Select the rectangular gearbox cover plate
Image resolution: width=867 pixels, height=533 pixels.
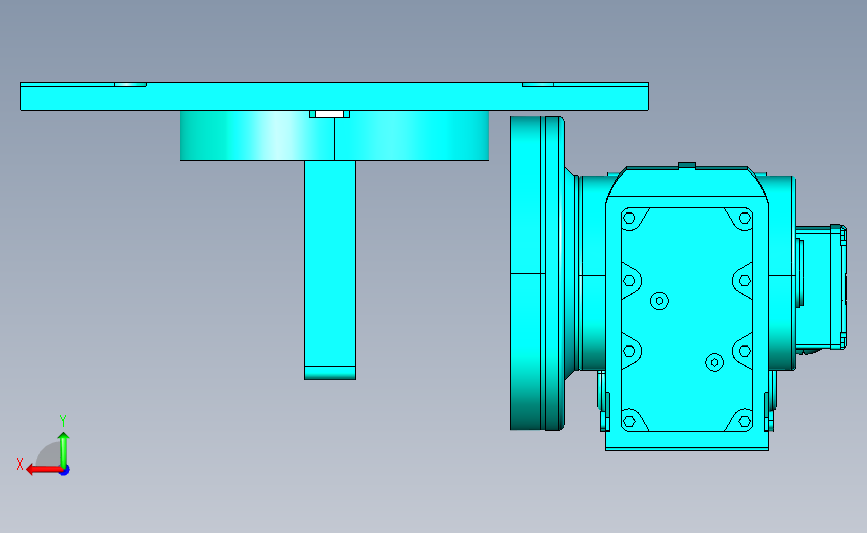pos(687,320)
